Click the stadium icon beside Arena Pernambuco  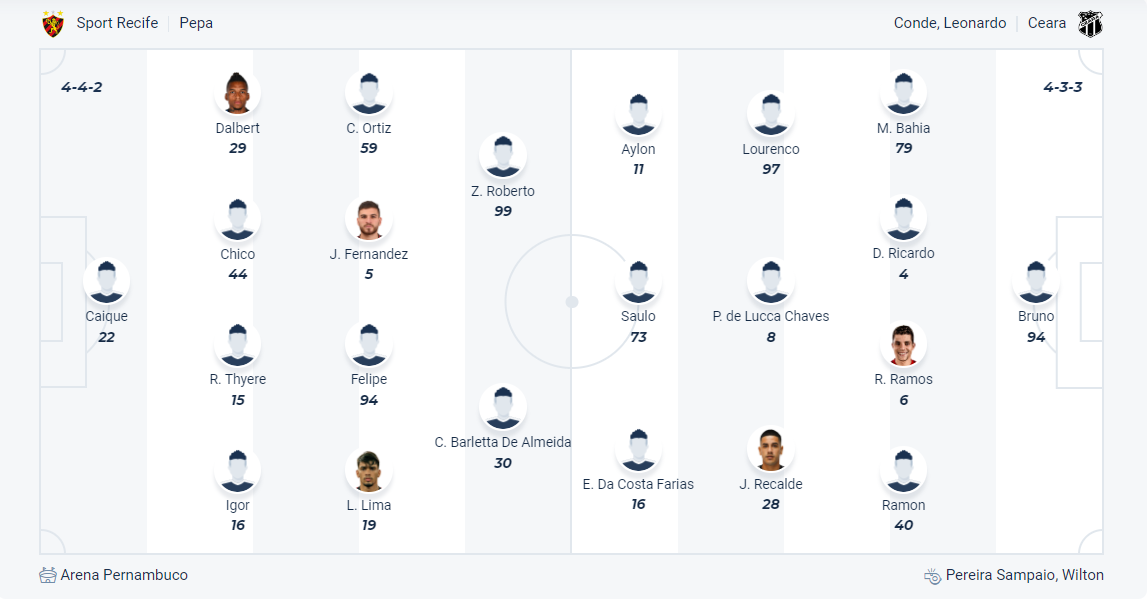pyautogui.click(x=48, y=575)
